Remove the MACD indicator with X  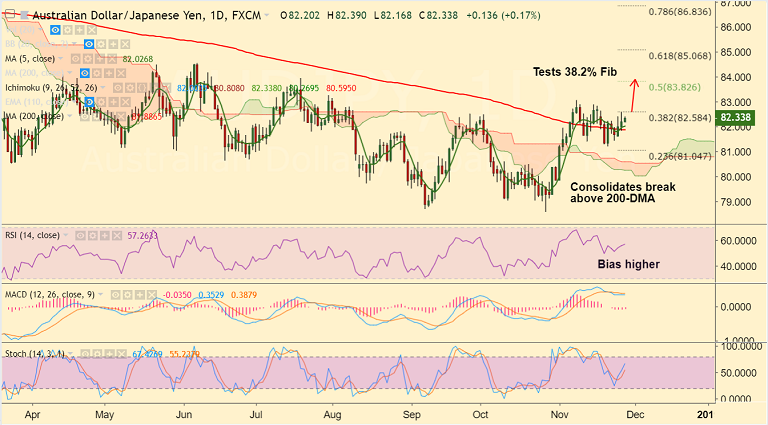(x=152, y=295)
